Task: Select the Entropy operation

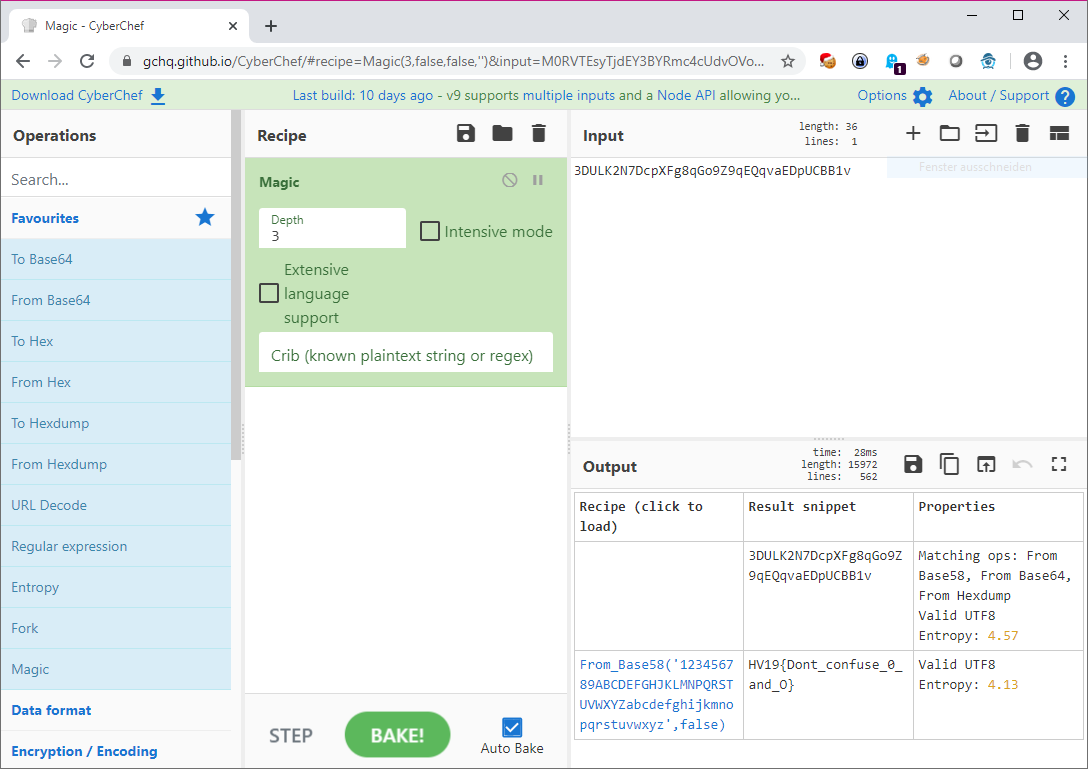Action: click(116, 586)
